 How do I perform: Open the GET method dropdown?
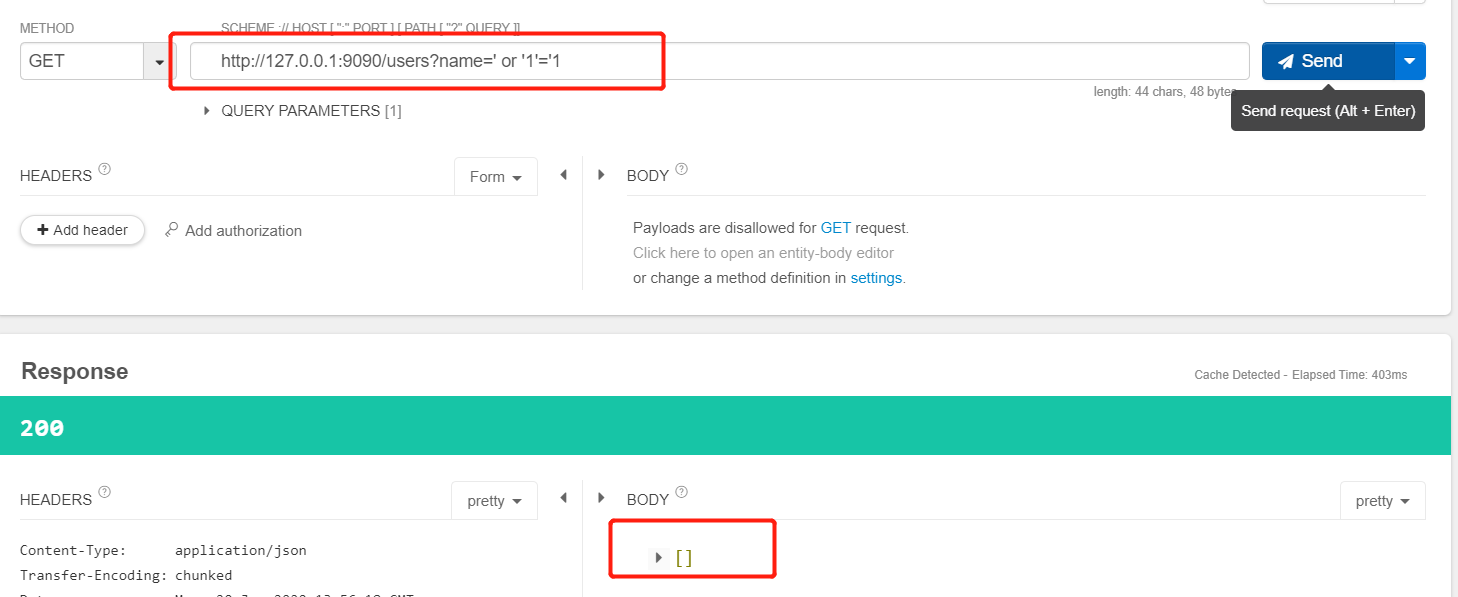click(x=159, y=61)
